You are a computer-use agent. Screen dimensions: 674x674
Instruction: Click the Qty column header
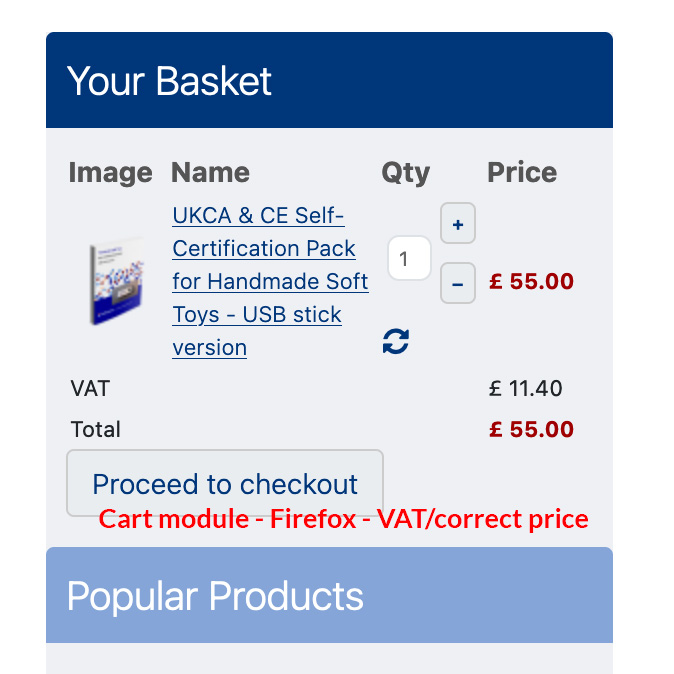pyautogui.click(x=405, y=172)
